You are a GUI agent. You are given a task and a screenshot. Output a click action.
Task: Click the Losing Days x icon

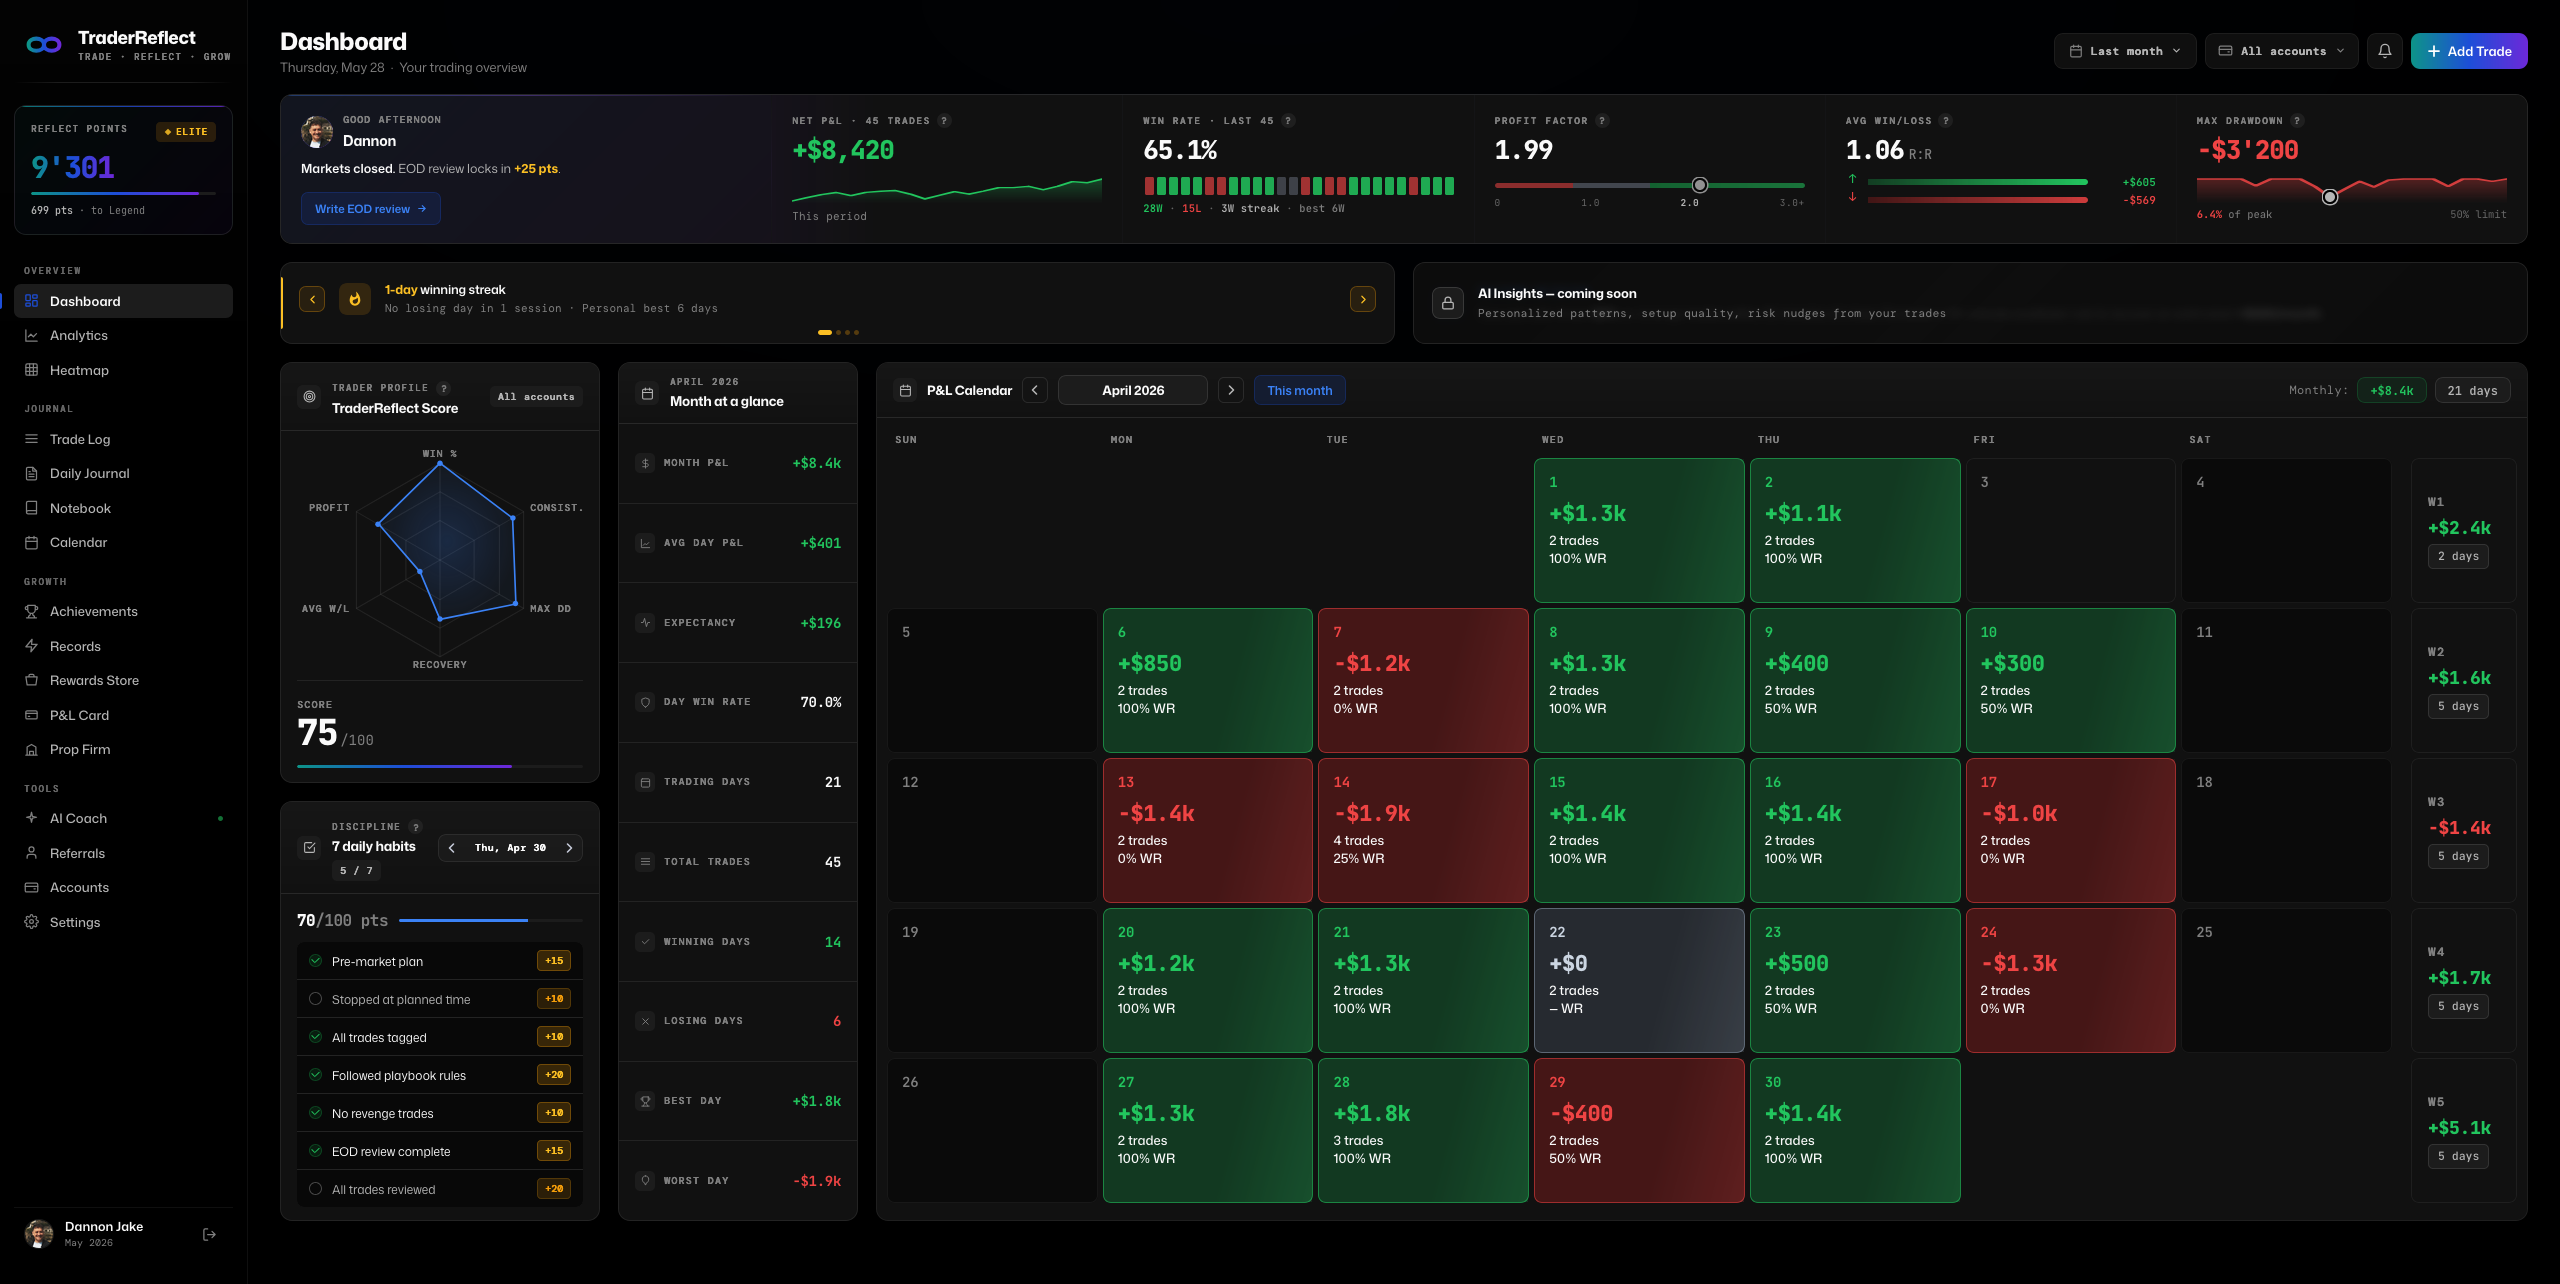pyautogui.click(x=645, y=1021)
